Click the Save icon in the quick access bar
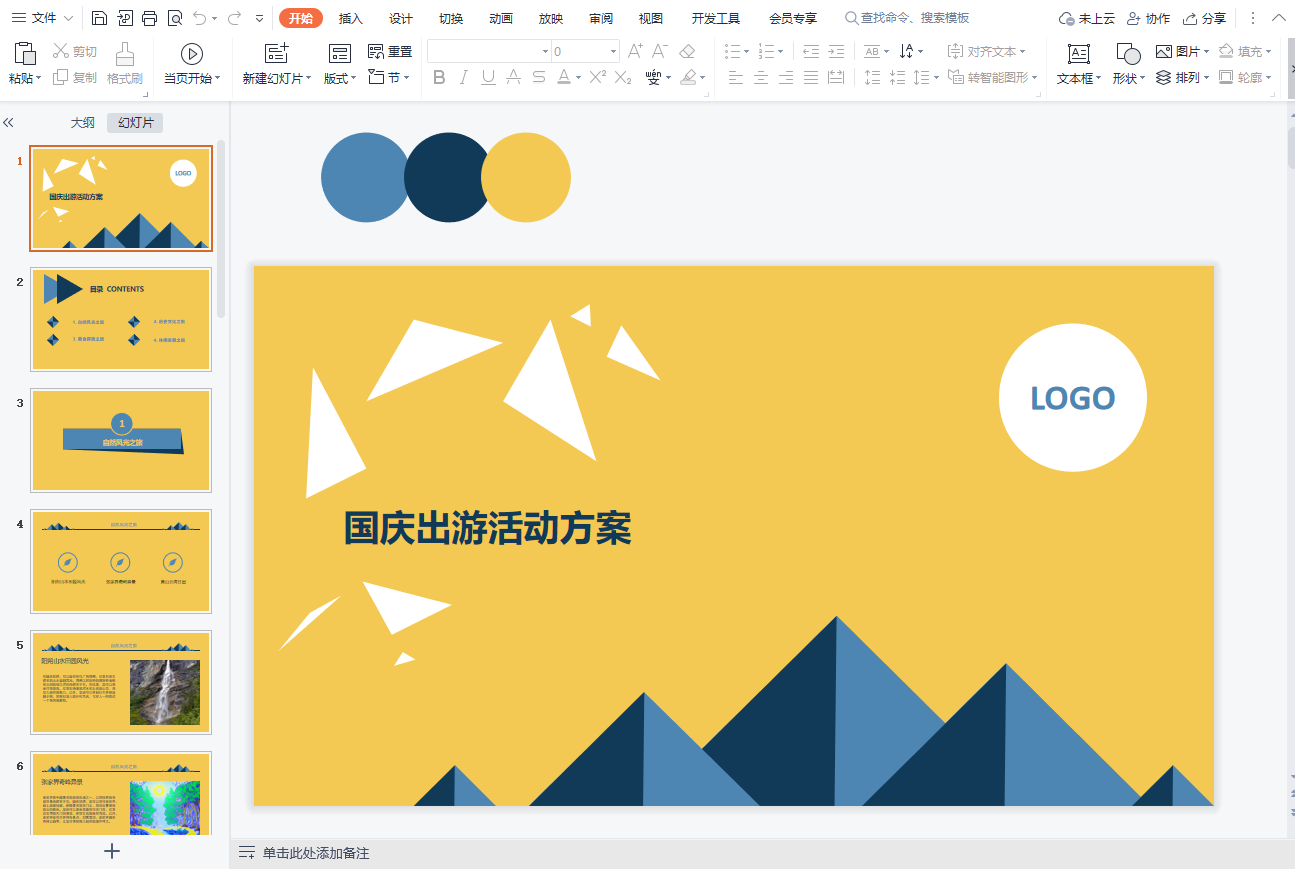 pyautogui.click(x=99, y=18)
